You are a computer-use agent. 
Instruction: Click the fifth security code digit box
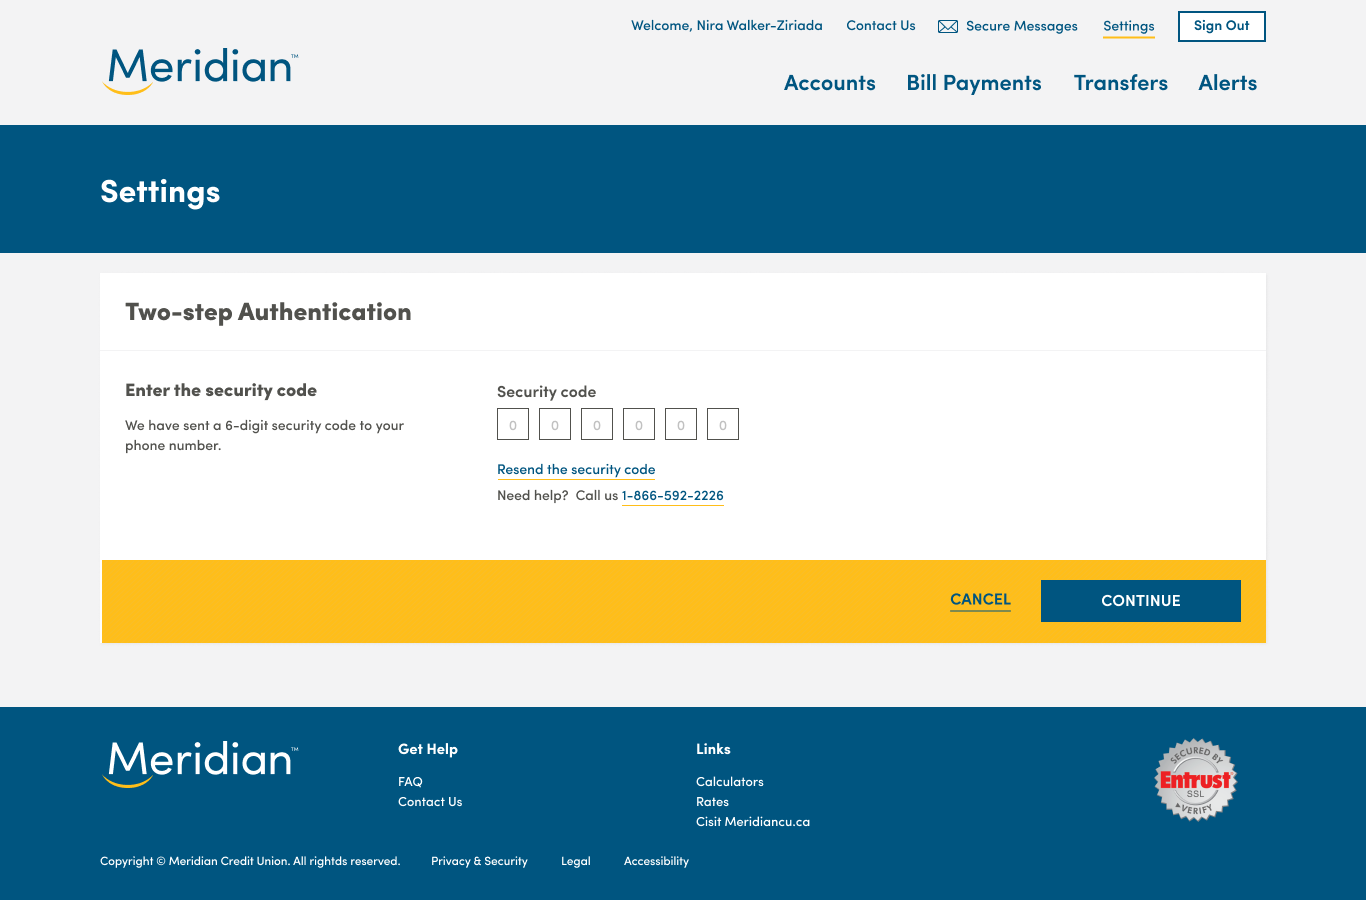(x=681, y=424)
